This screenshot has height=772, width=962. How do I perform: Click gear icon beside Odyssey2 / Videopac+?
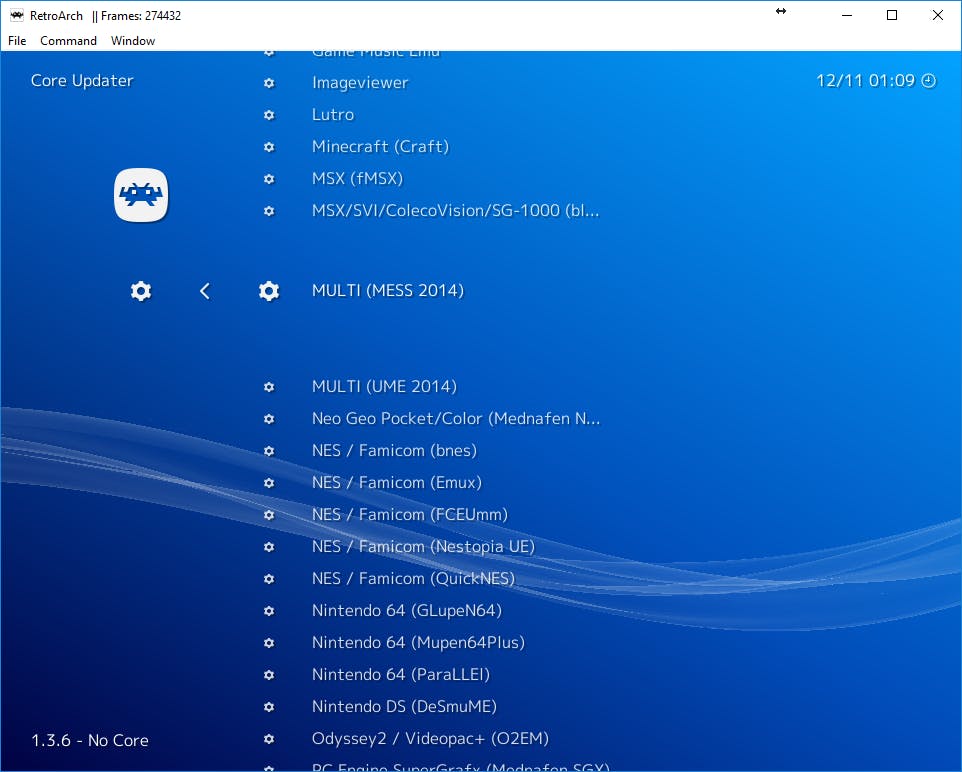coord(269,739)
